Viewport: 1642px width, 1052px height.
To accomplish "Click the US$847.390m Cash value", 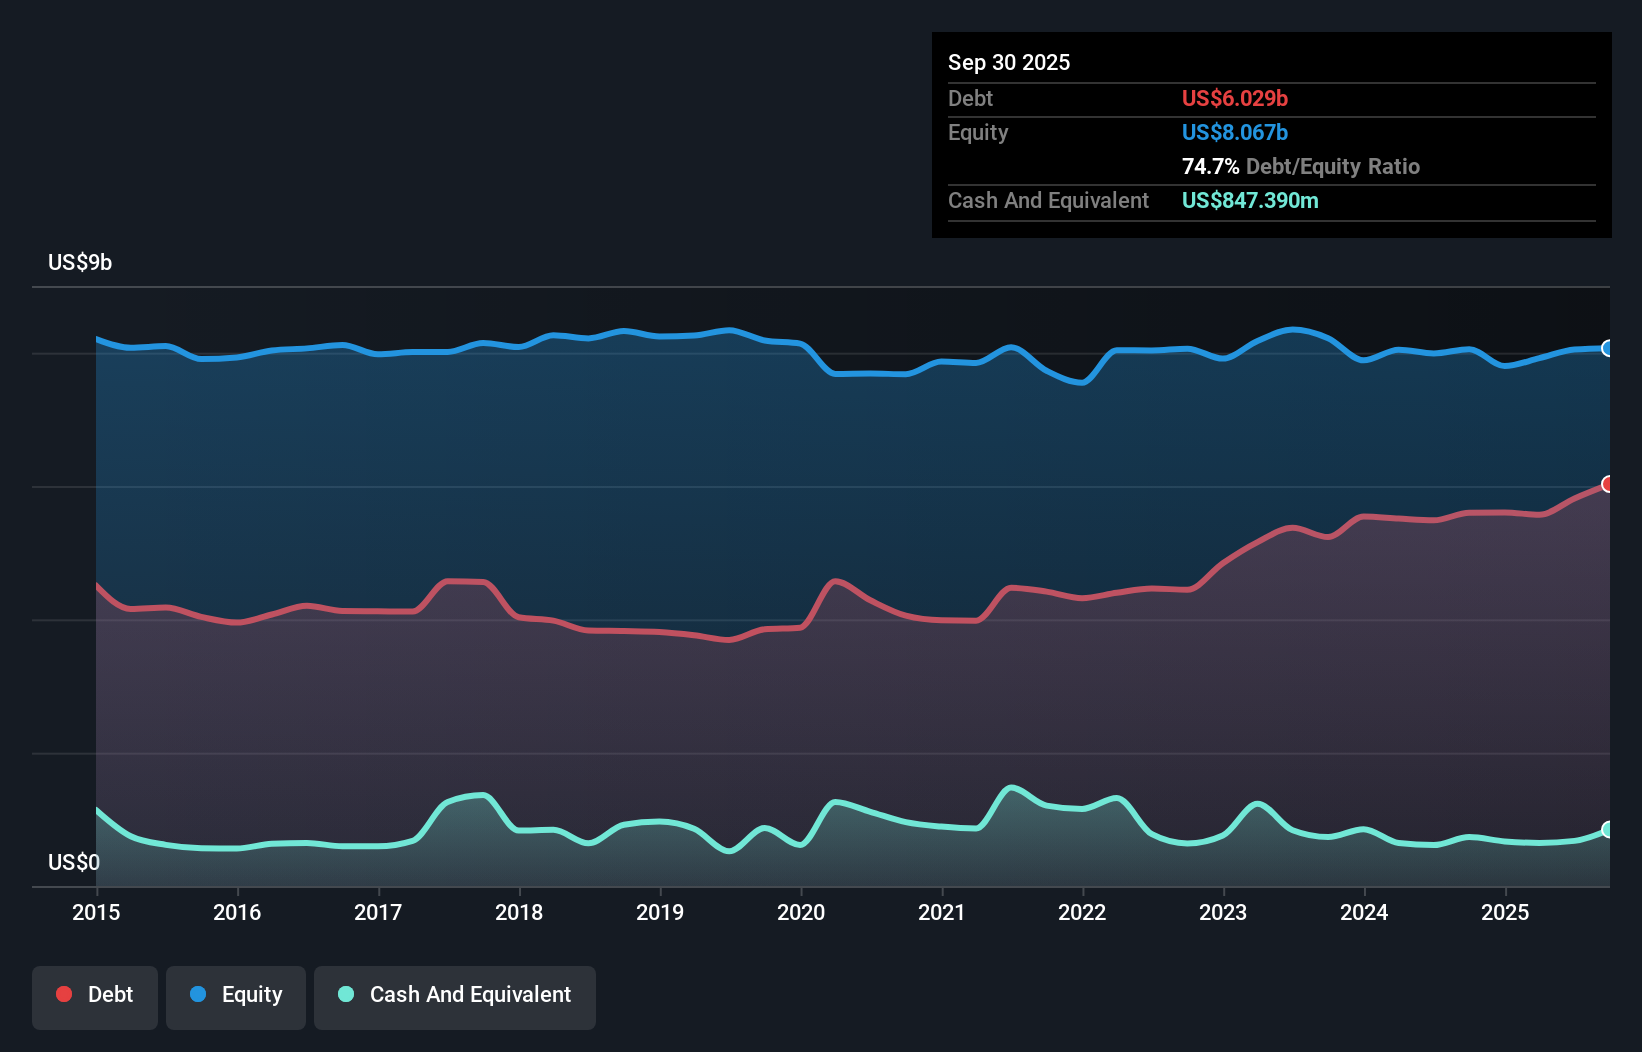I will (1250, 200).
